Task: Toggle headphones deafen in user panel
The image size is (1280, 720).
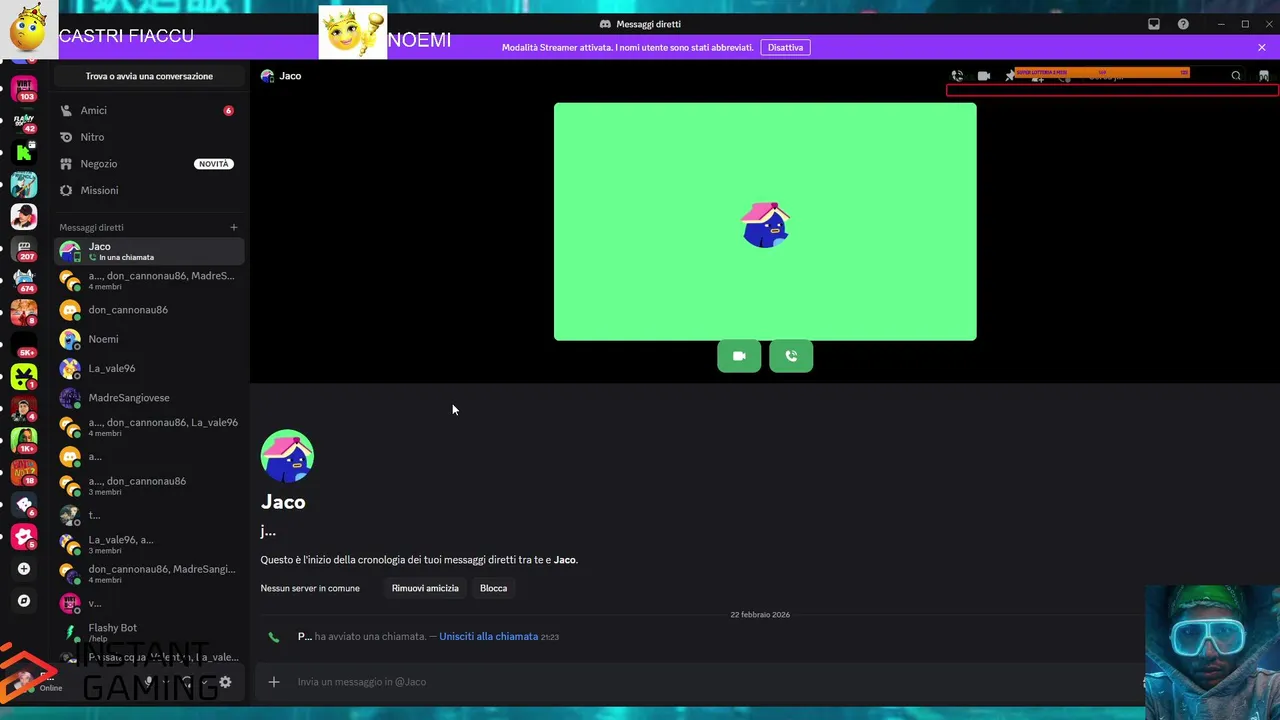Action: point(186,682)
